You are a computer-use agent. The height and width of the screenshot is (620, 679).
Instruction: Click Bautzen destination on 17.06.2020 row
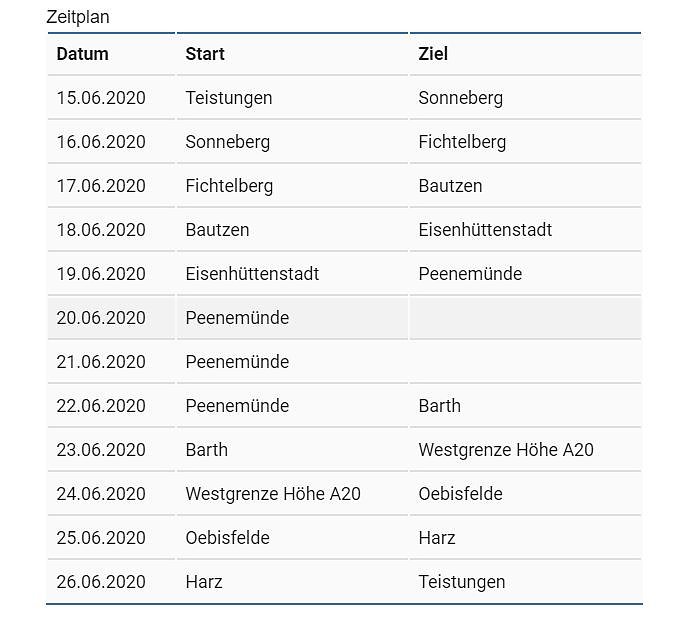pos(450,186)
